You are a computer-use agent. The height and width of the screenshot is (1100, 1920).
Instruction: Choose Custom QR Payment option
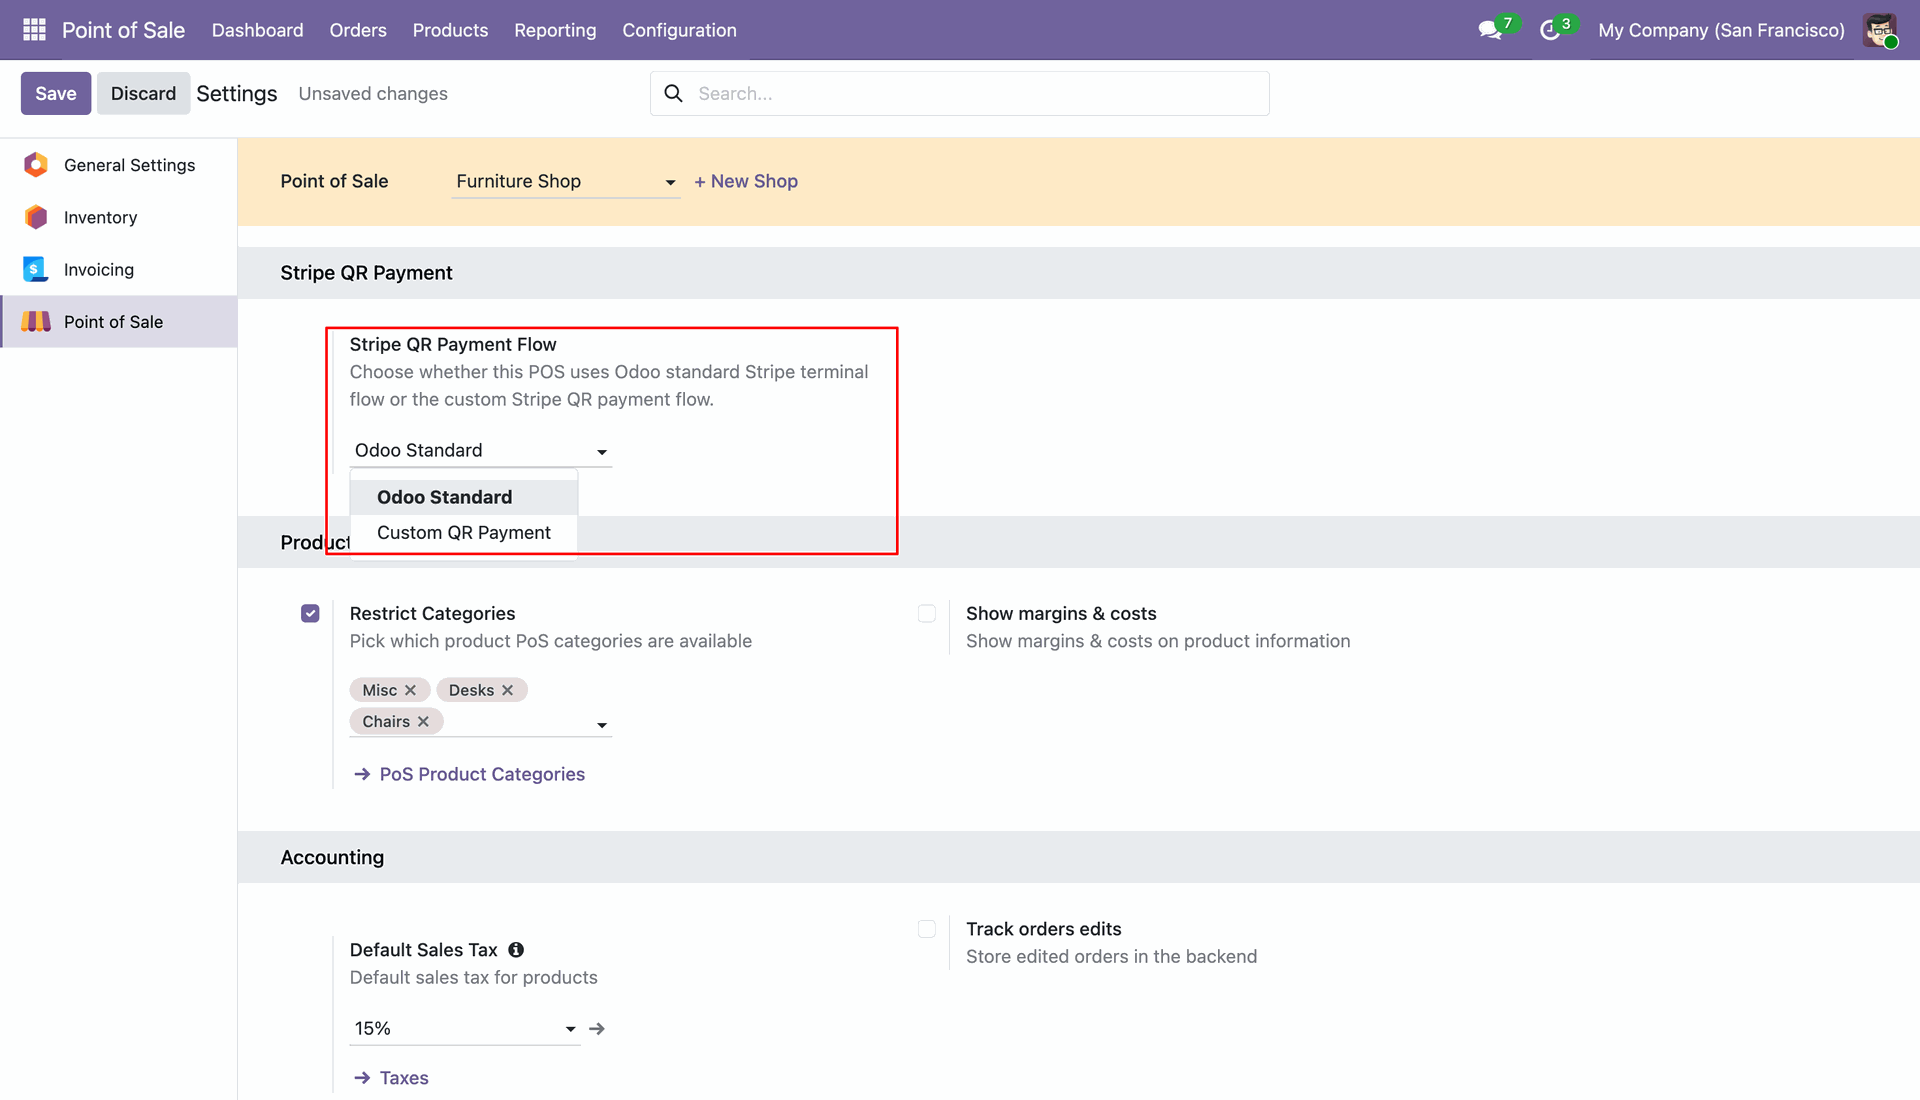pyautogui.click(x=464, y=533)
